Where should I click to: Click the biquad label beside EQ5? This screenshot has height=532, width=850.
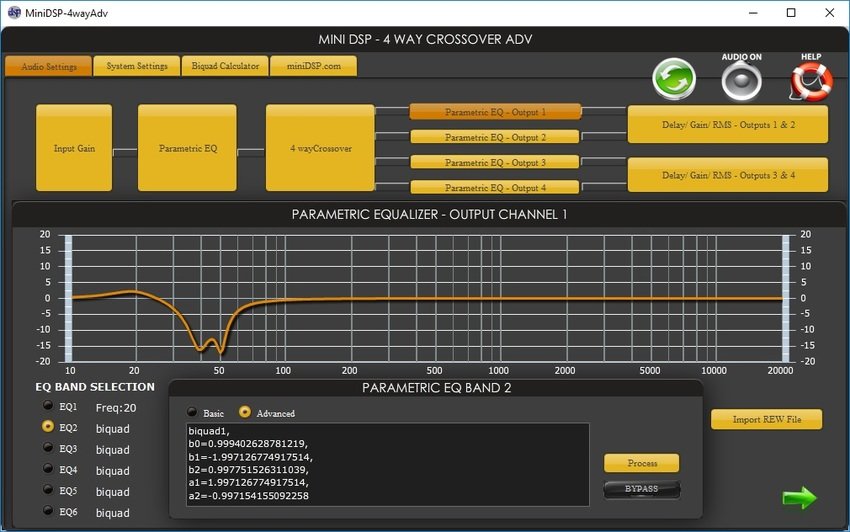[113, 492]
